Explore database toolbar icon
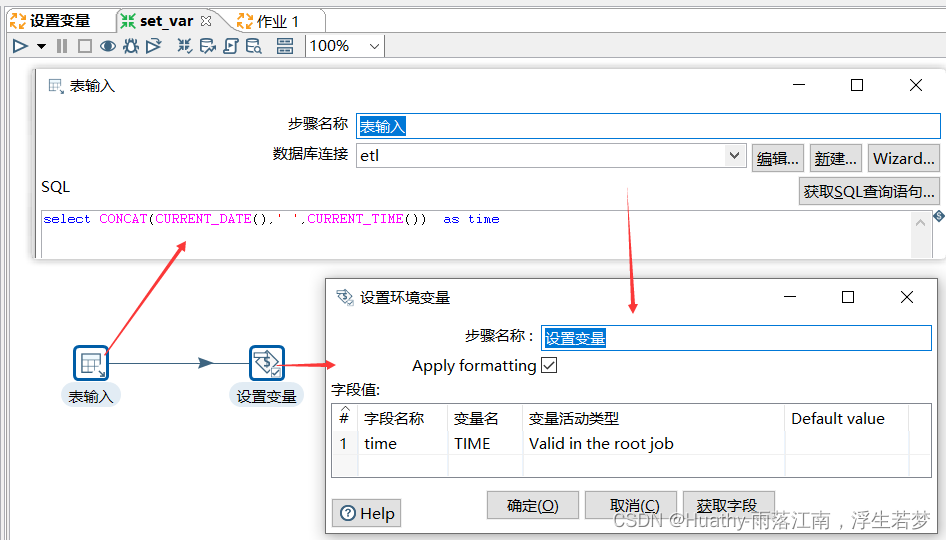 click(x=254, y=46)
